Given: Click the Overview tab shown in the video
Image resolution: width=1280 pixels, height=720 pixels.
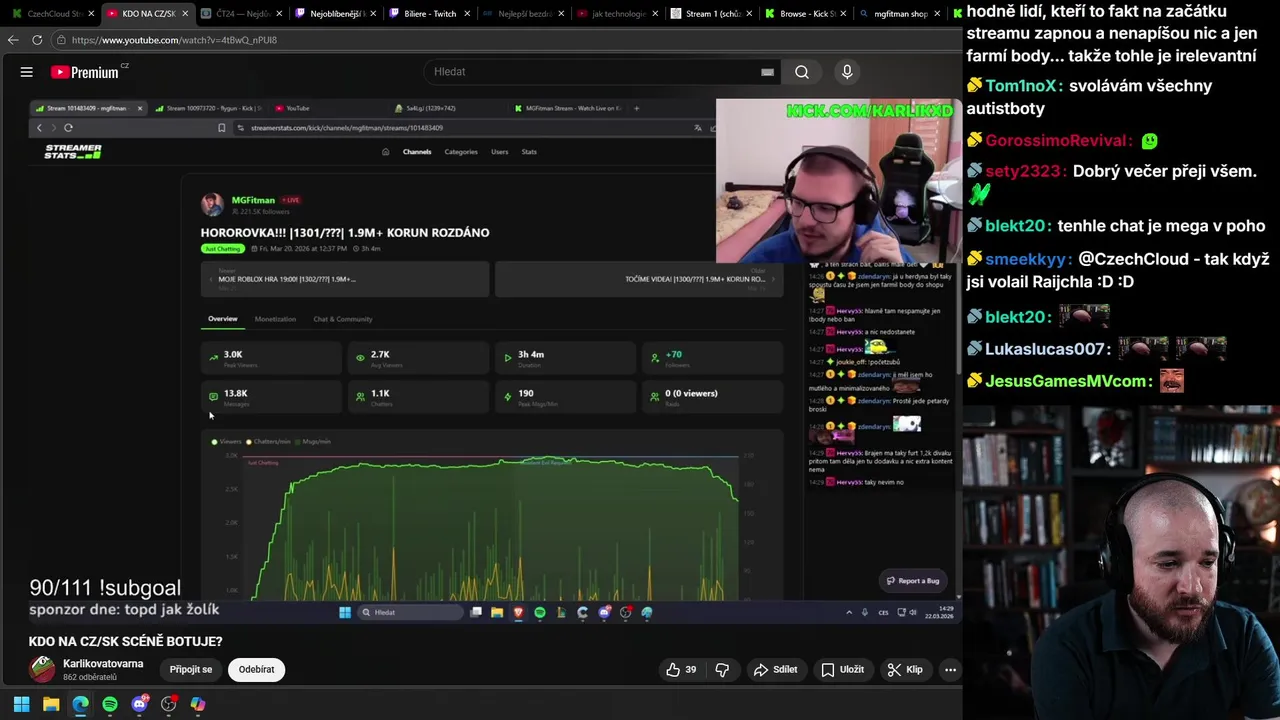Looking at the screenshot, I should coord(223,319).
